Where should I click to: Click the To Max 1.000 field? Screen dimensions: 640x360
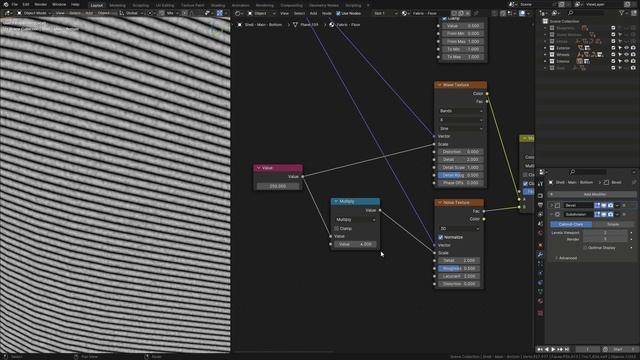pos(463,57)
